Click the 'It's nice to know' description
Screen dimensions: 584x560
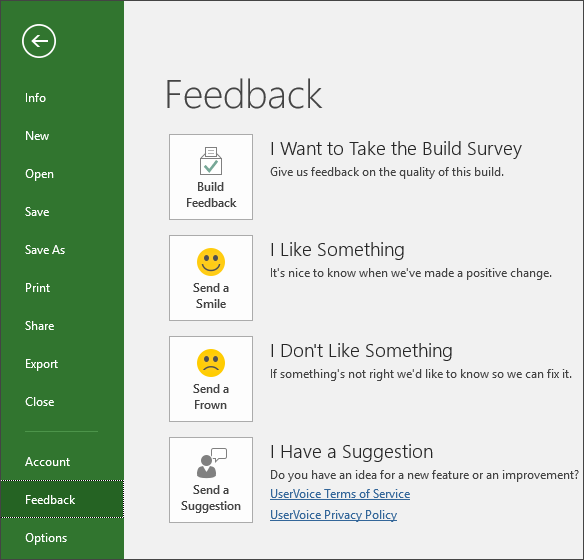tap(411, 273)
